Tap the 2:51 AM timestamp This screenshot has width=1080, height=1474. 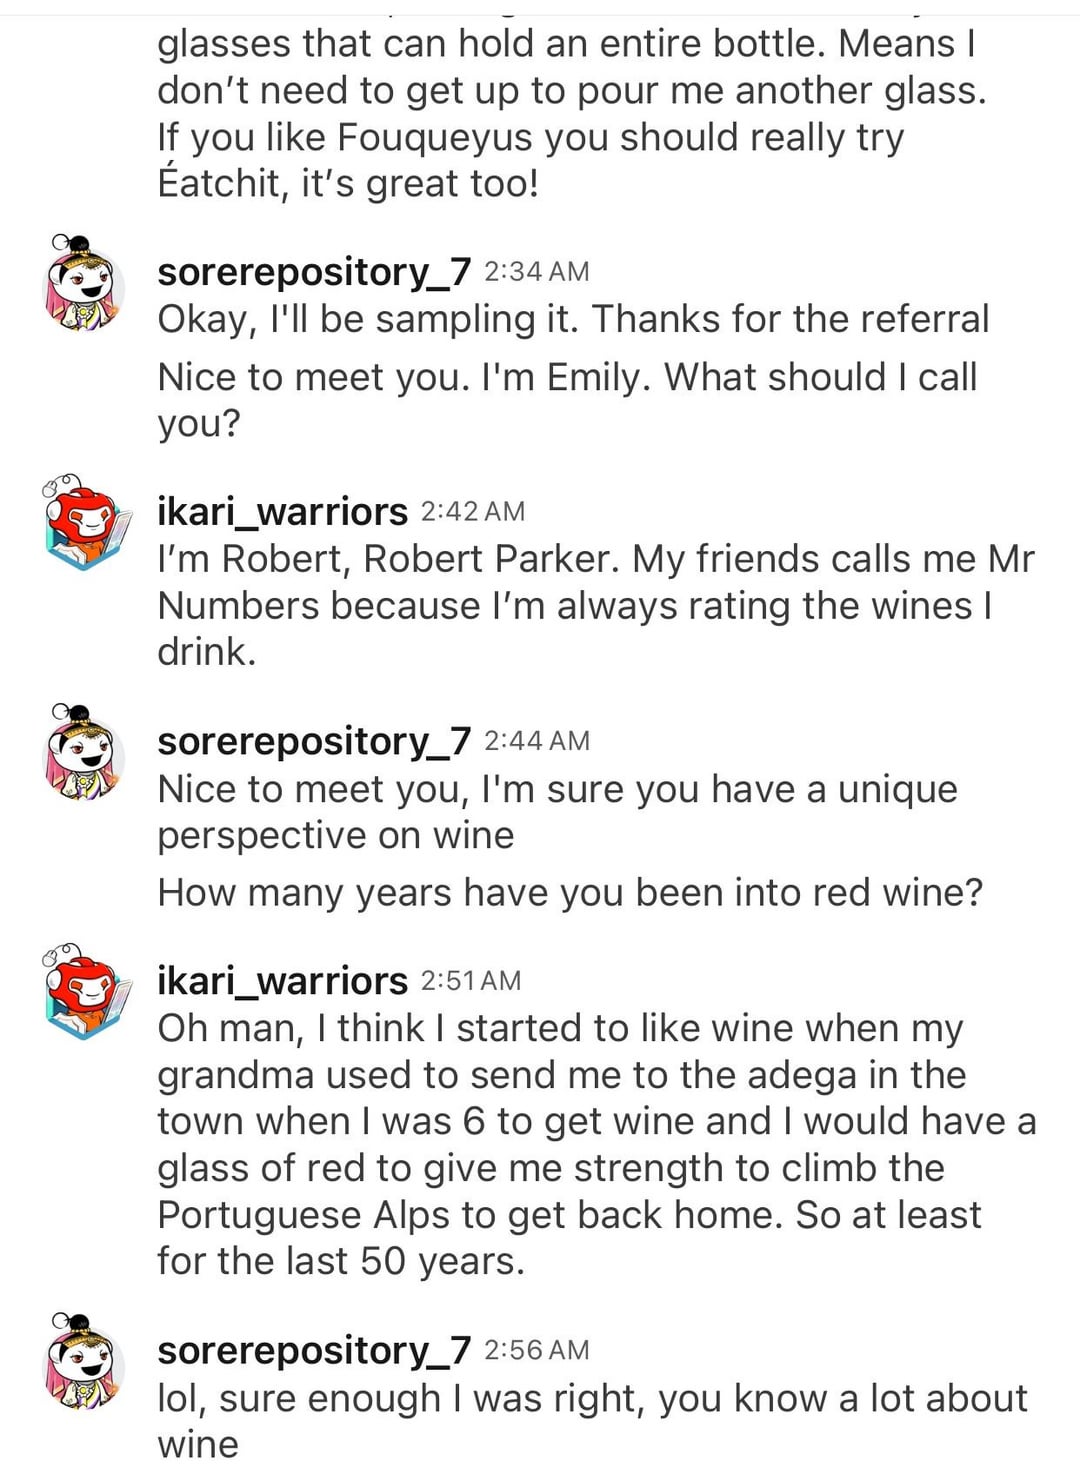click(471, 981)
